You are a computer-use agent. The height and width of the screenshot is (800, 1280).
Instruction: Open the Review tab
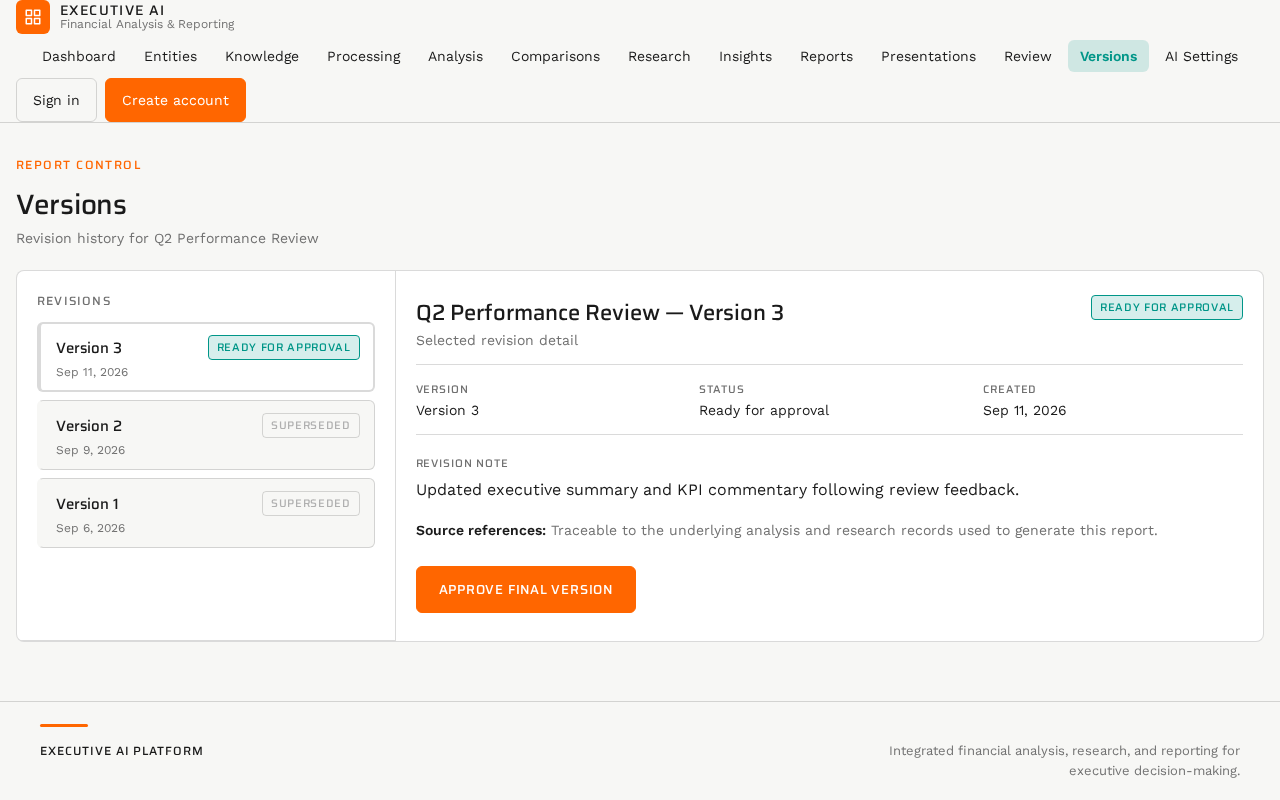pyautogui.click(x=1028, y=56)
